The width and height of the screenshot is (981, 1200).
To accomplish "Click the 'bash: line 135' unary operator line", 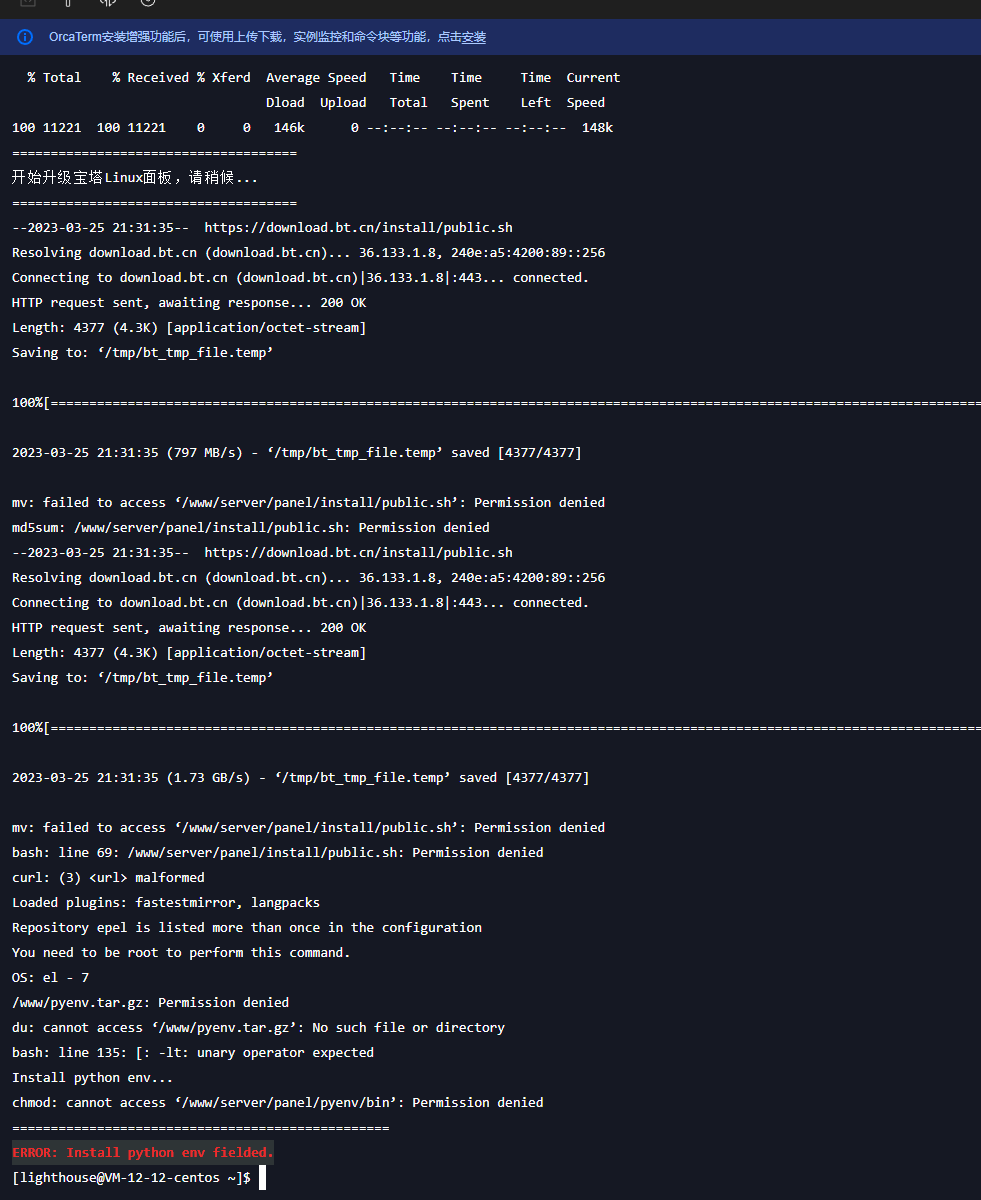I will [193, 1053].
